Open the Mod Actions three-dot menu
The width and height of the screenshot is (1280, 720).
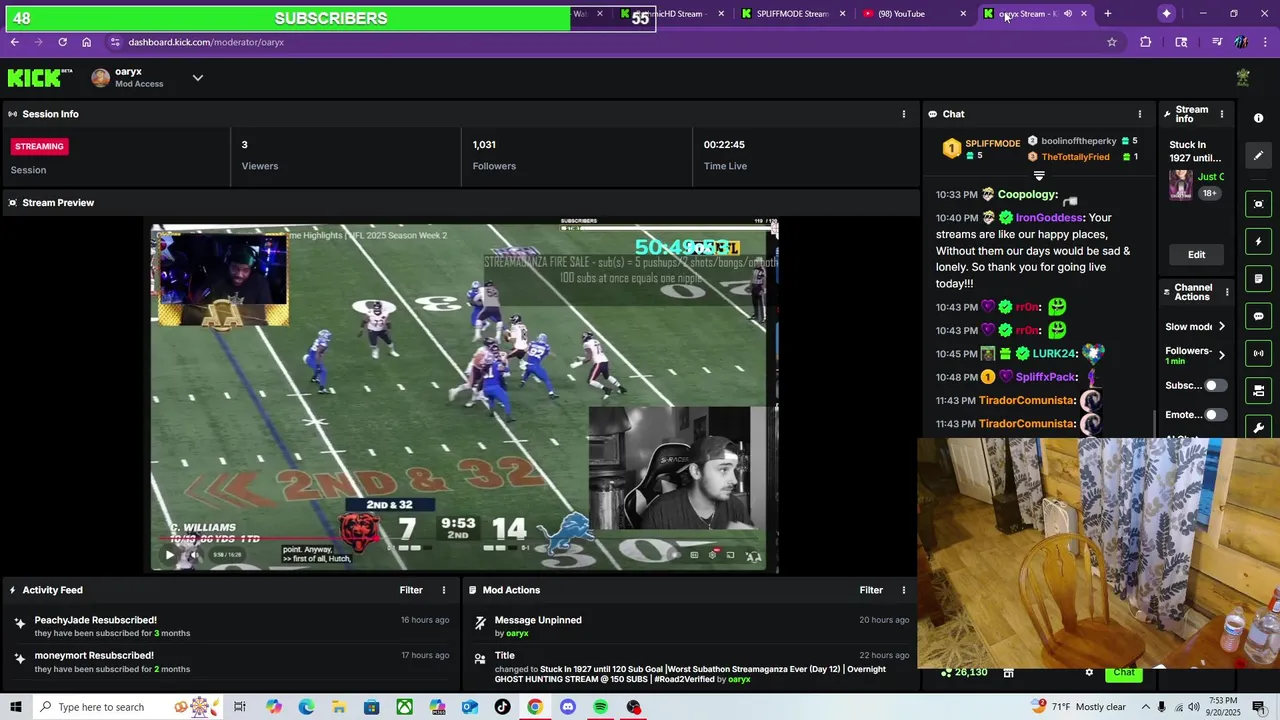coord(904,590)
